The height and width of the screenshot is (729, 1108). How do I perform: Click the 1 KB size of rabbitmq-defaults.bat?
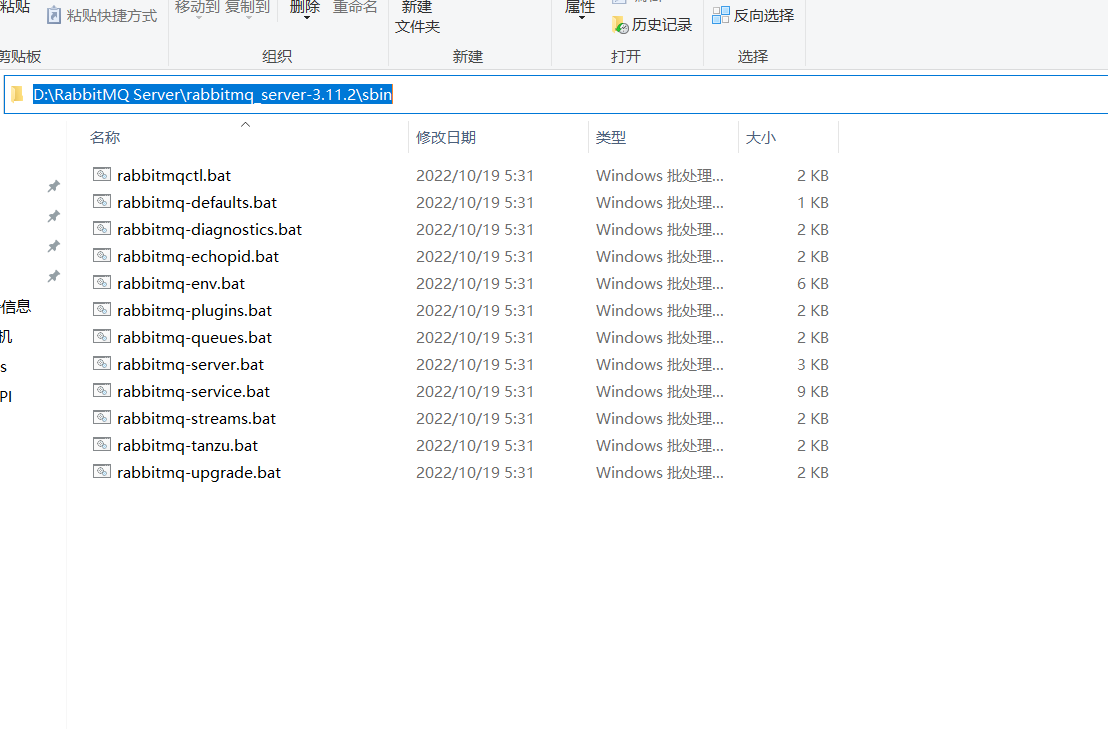(x=813, y=203)
